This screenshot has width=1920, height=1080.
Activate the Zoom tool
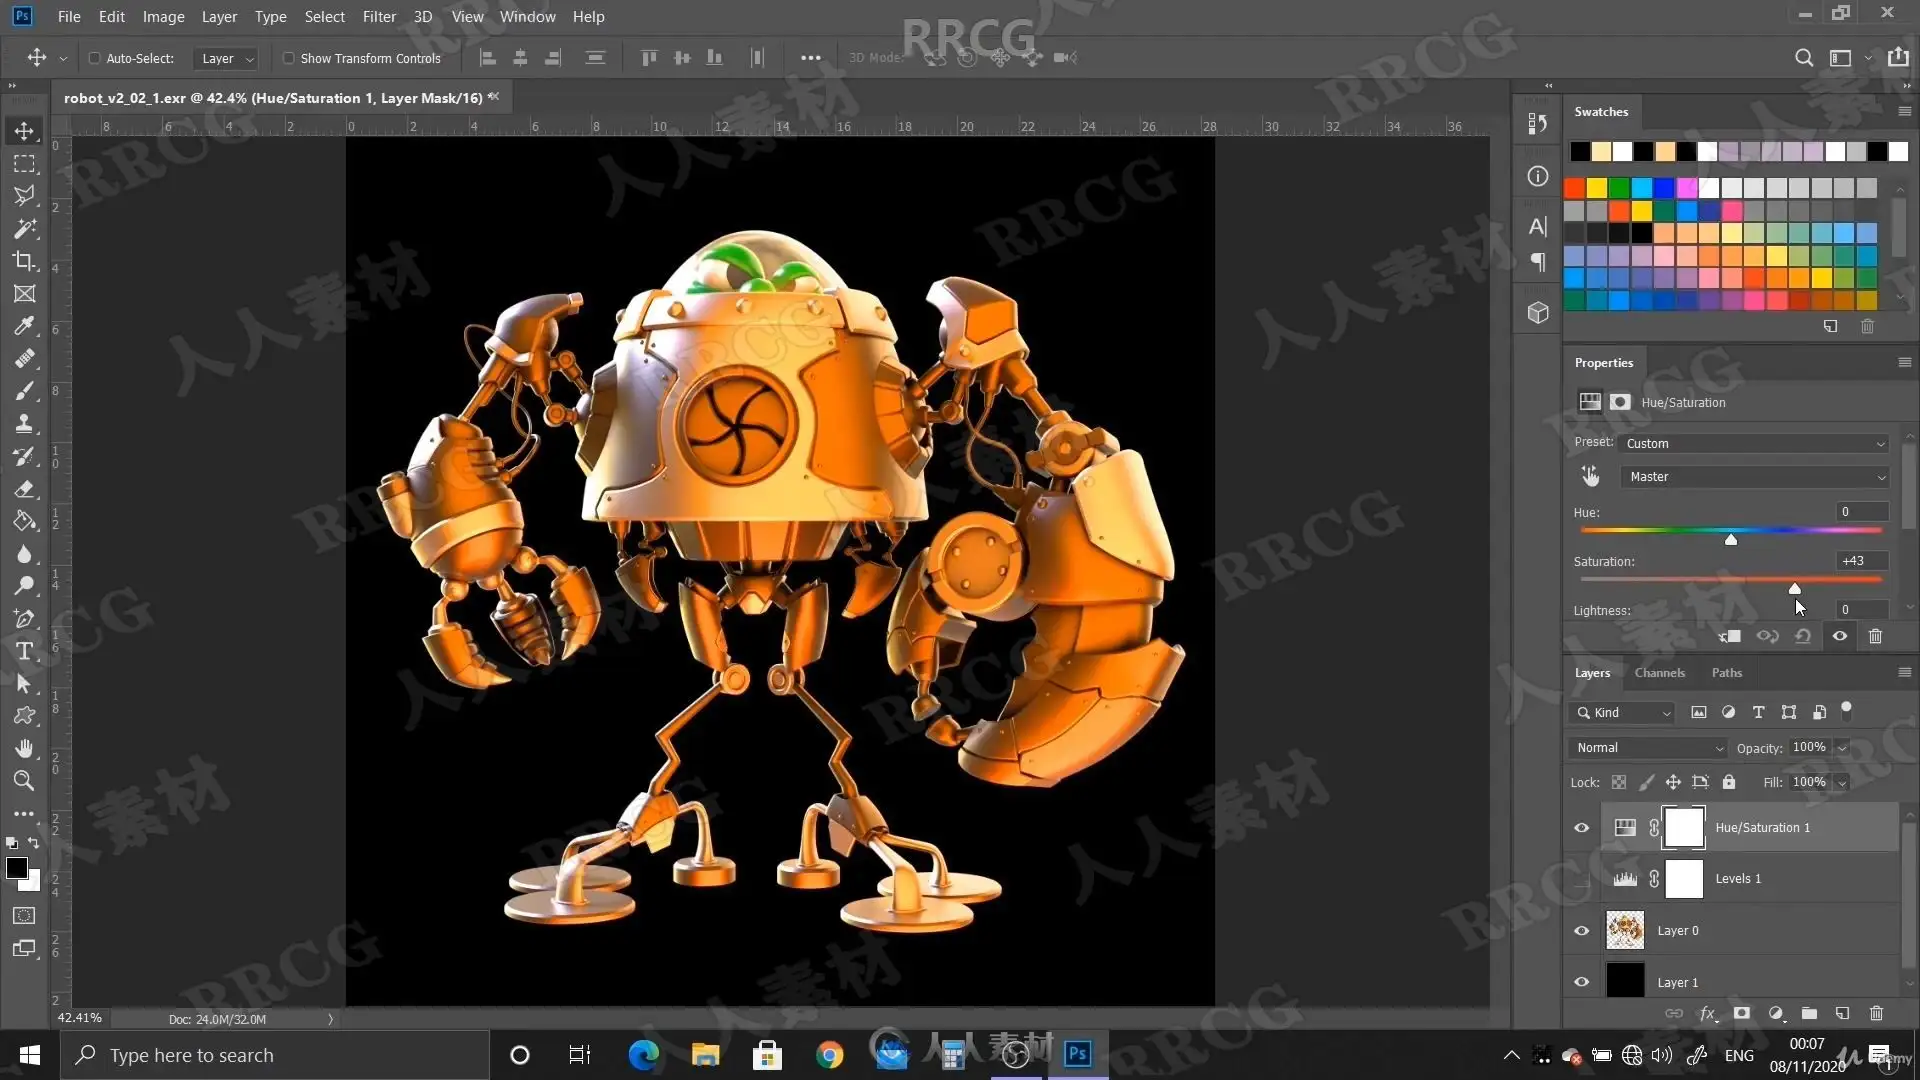(x=24, y=780)
